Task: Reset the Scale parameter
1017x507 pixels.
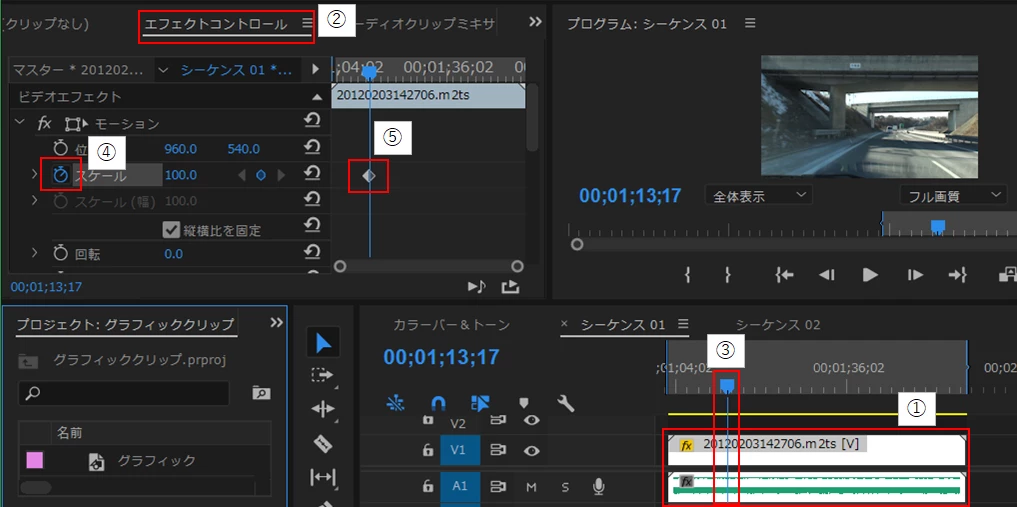Action: tap(312, 174)
